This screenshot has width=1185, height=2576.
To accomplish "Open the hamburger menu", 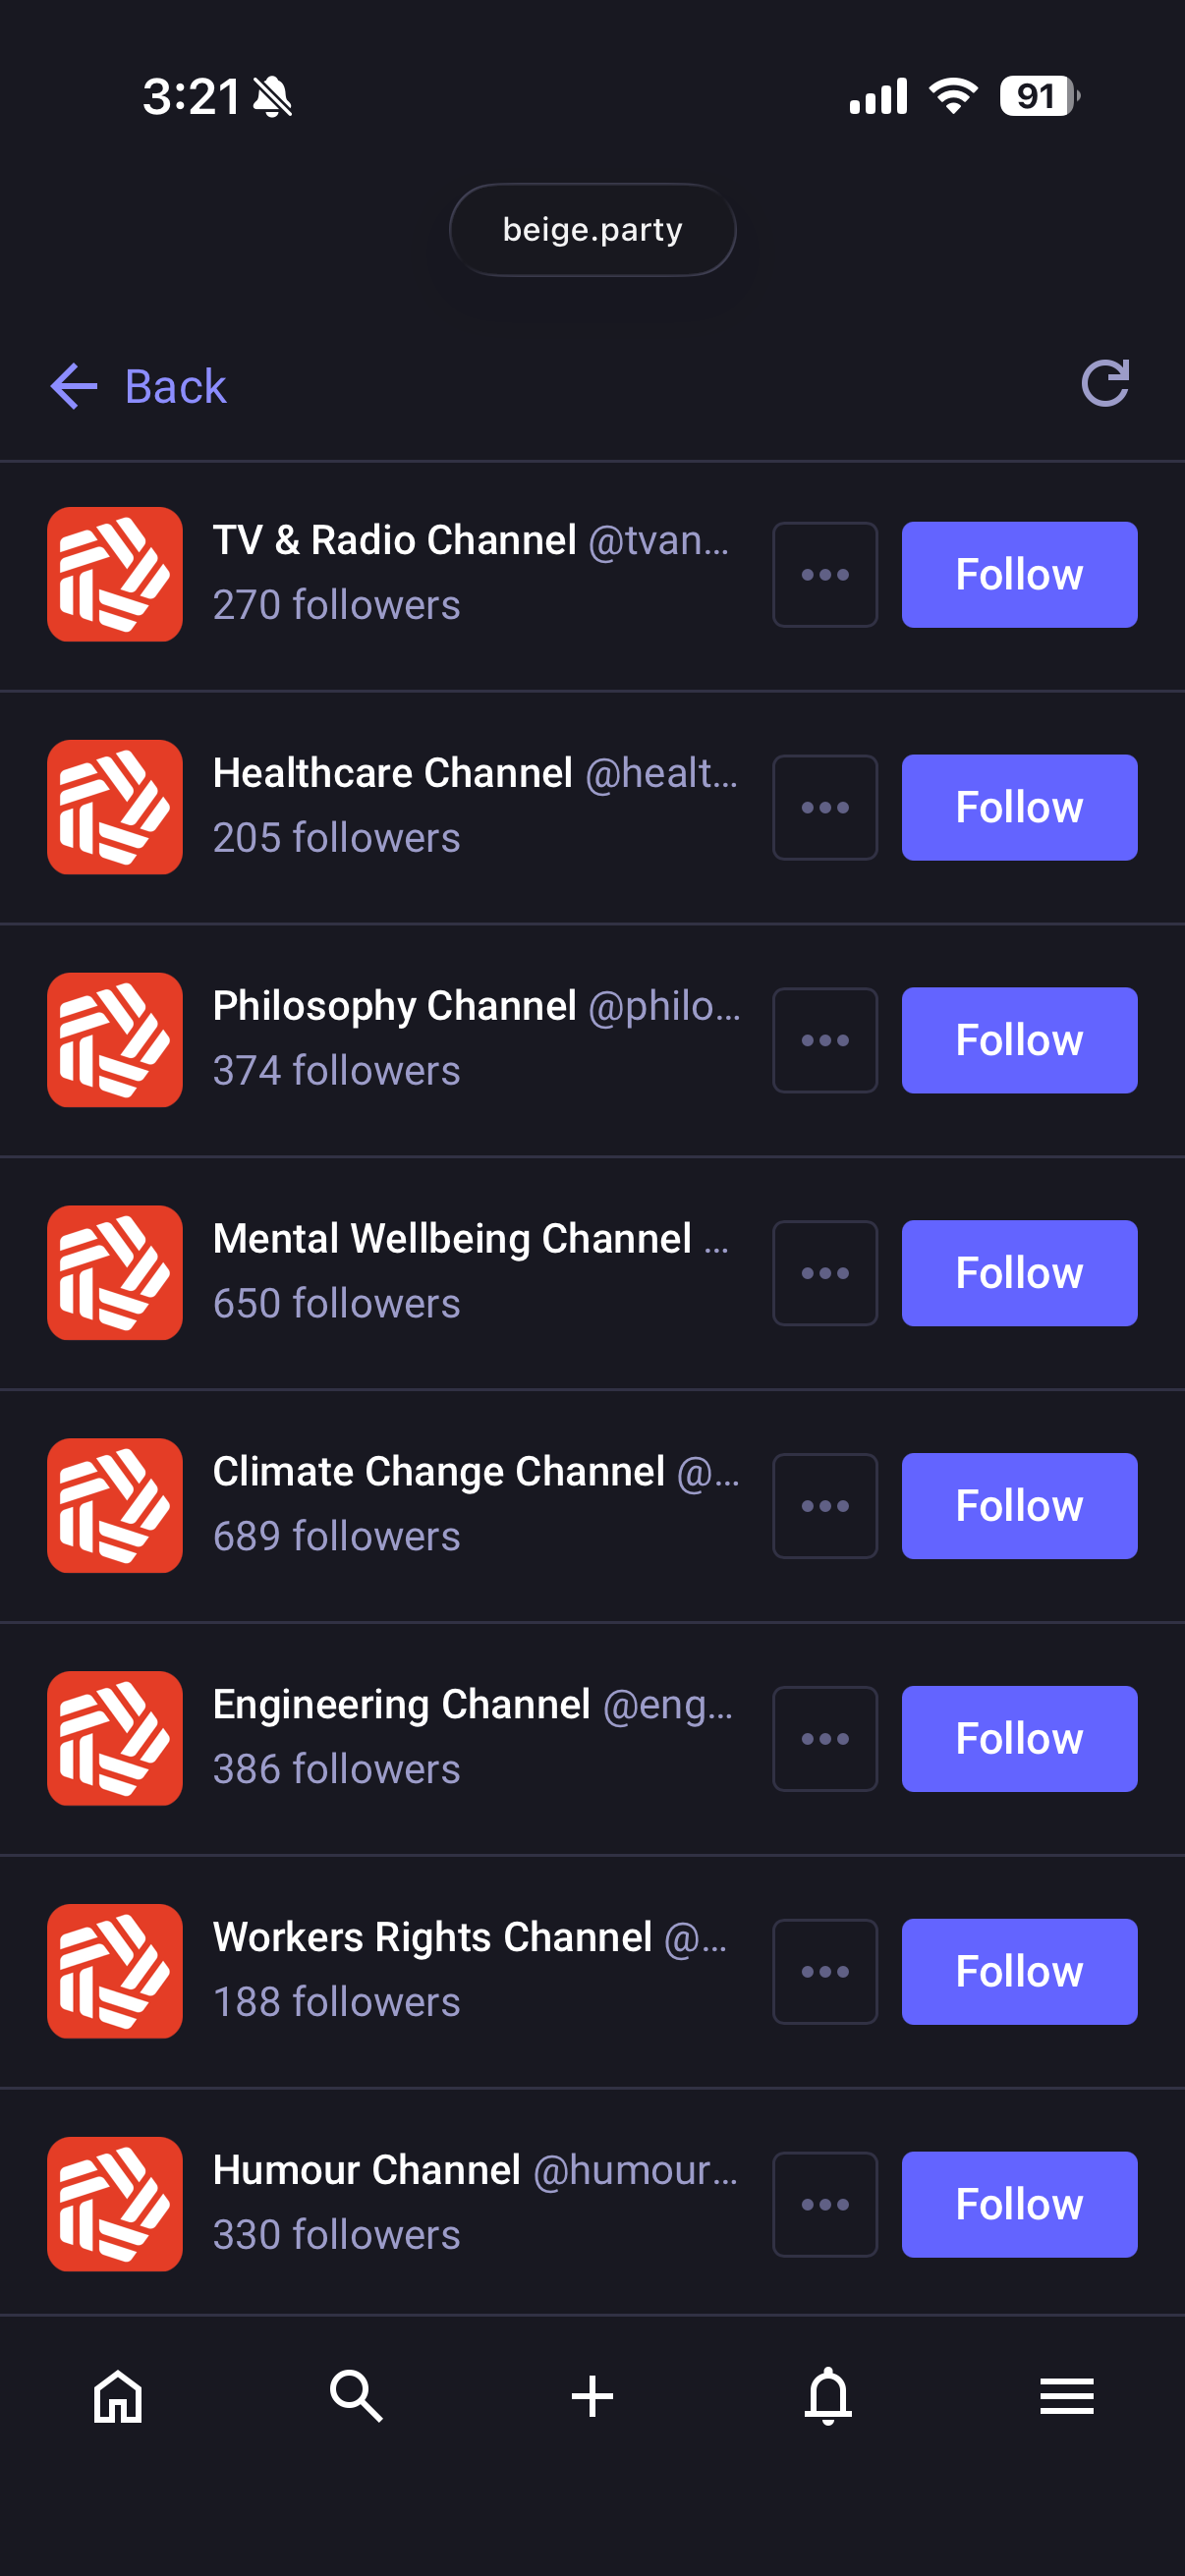I will pyautogui.click(x=1066, y=2396).
